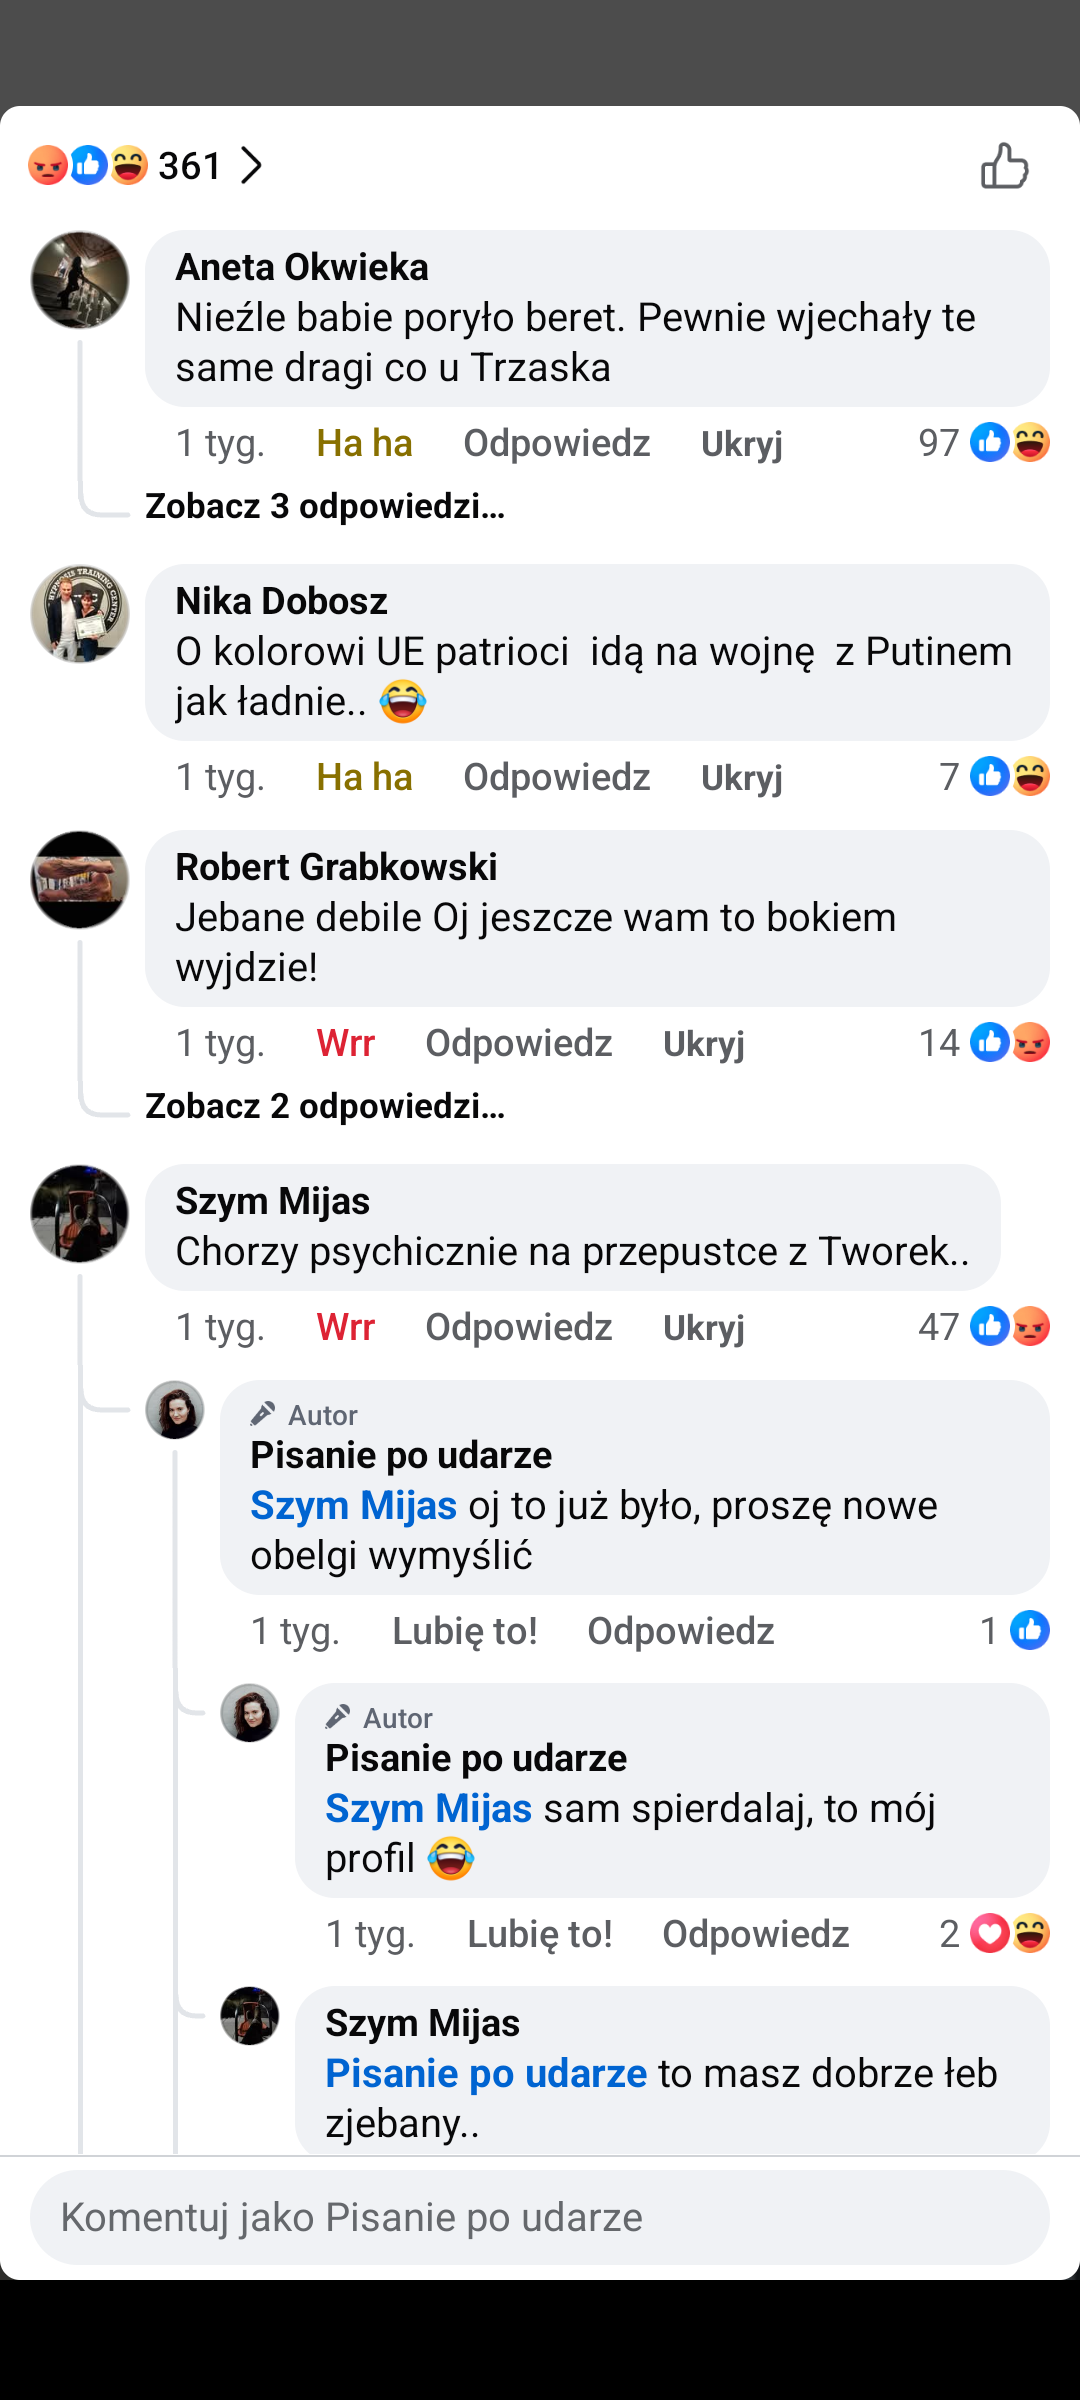The image size is (1080, 2400).
Task: Open Robert Grabkowski's profile avatar
Action: click(x=80, y=880)
